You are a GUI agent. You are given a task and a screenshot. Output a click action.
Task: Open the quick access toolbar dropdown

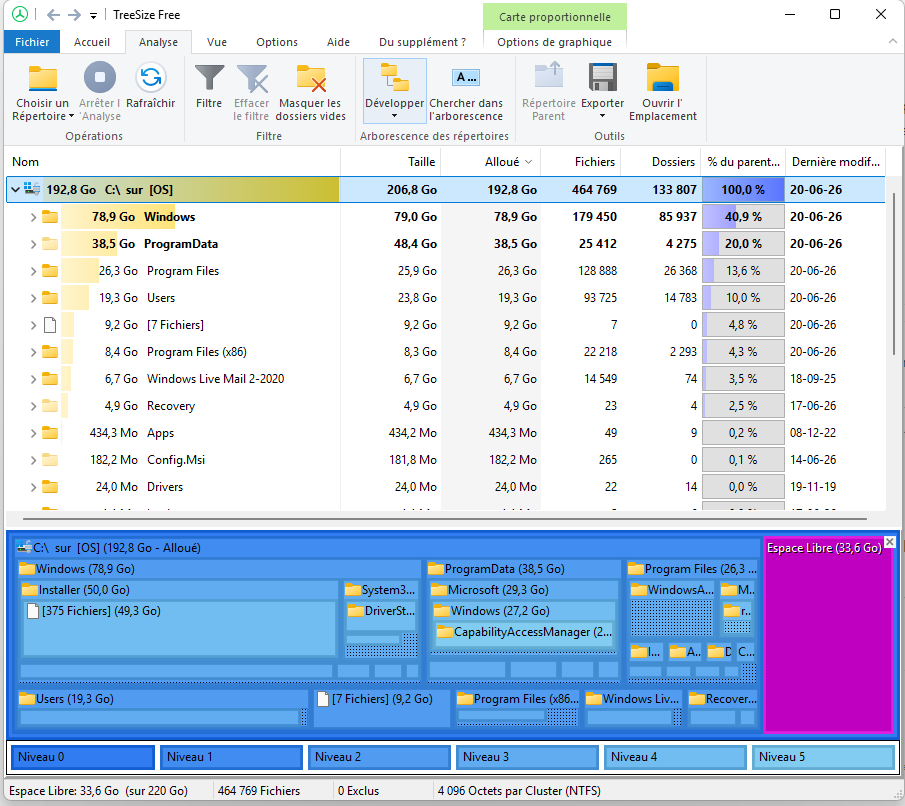pyautogui.click(x=93, y=16)
